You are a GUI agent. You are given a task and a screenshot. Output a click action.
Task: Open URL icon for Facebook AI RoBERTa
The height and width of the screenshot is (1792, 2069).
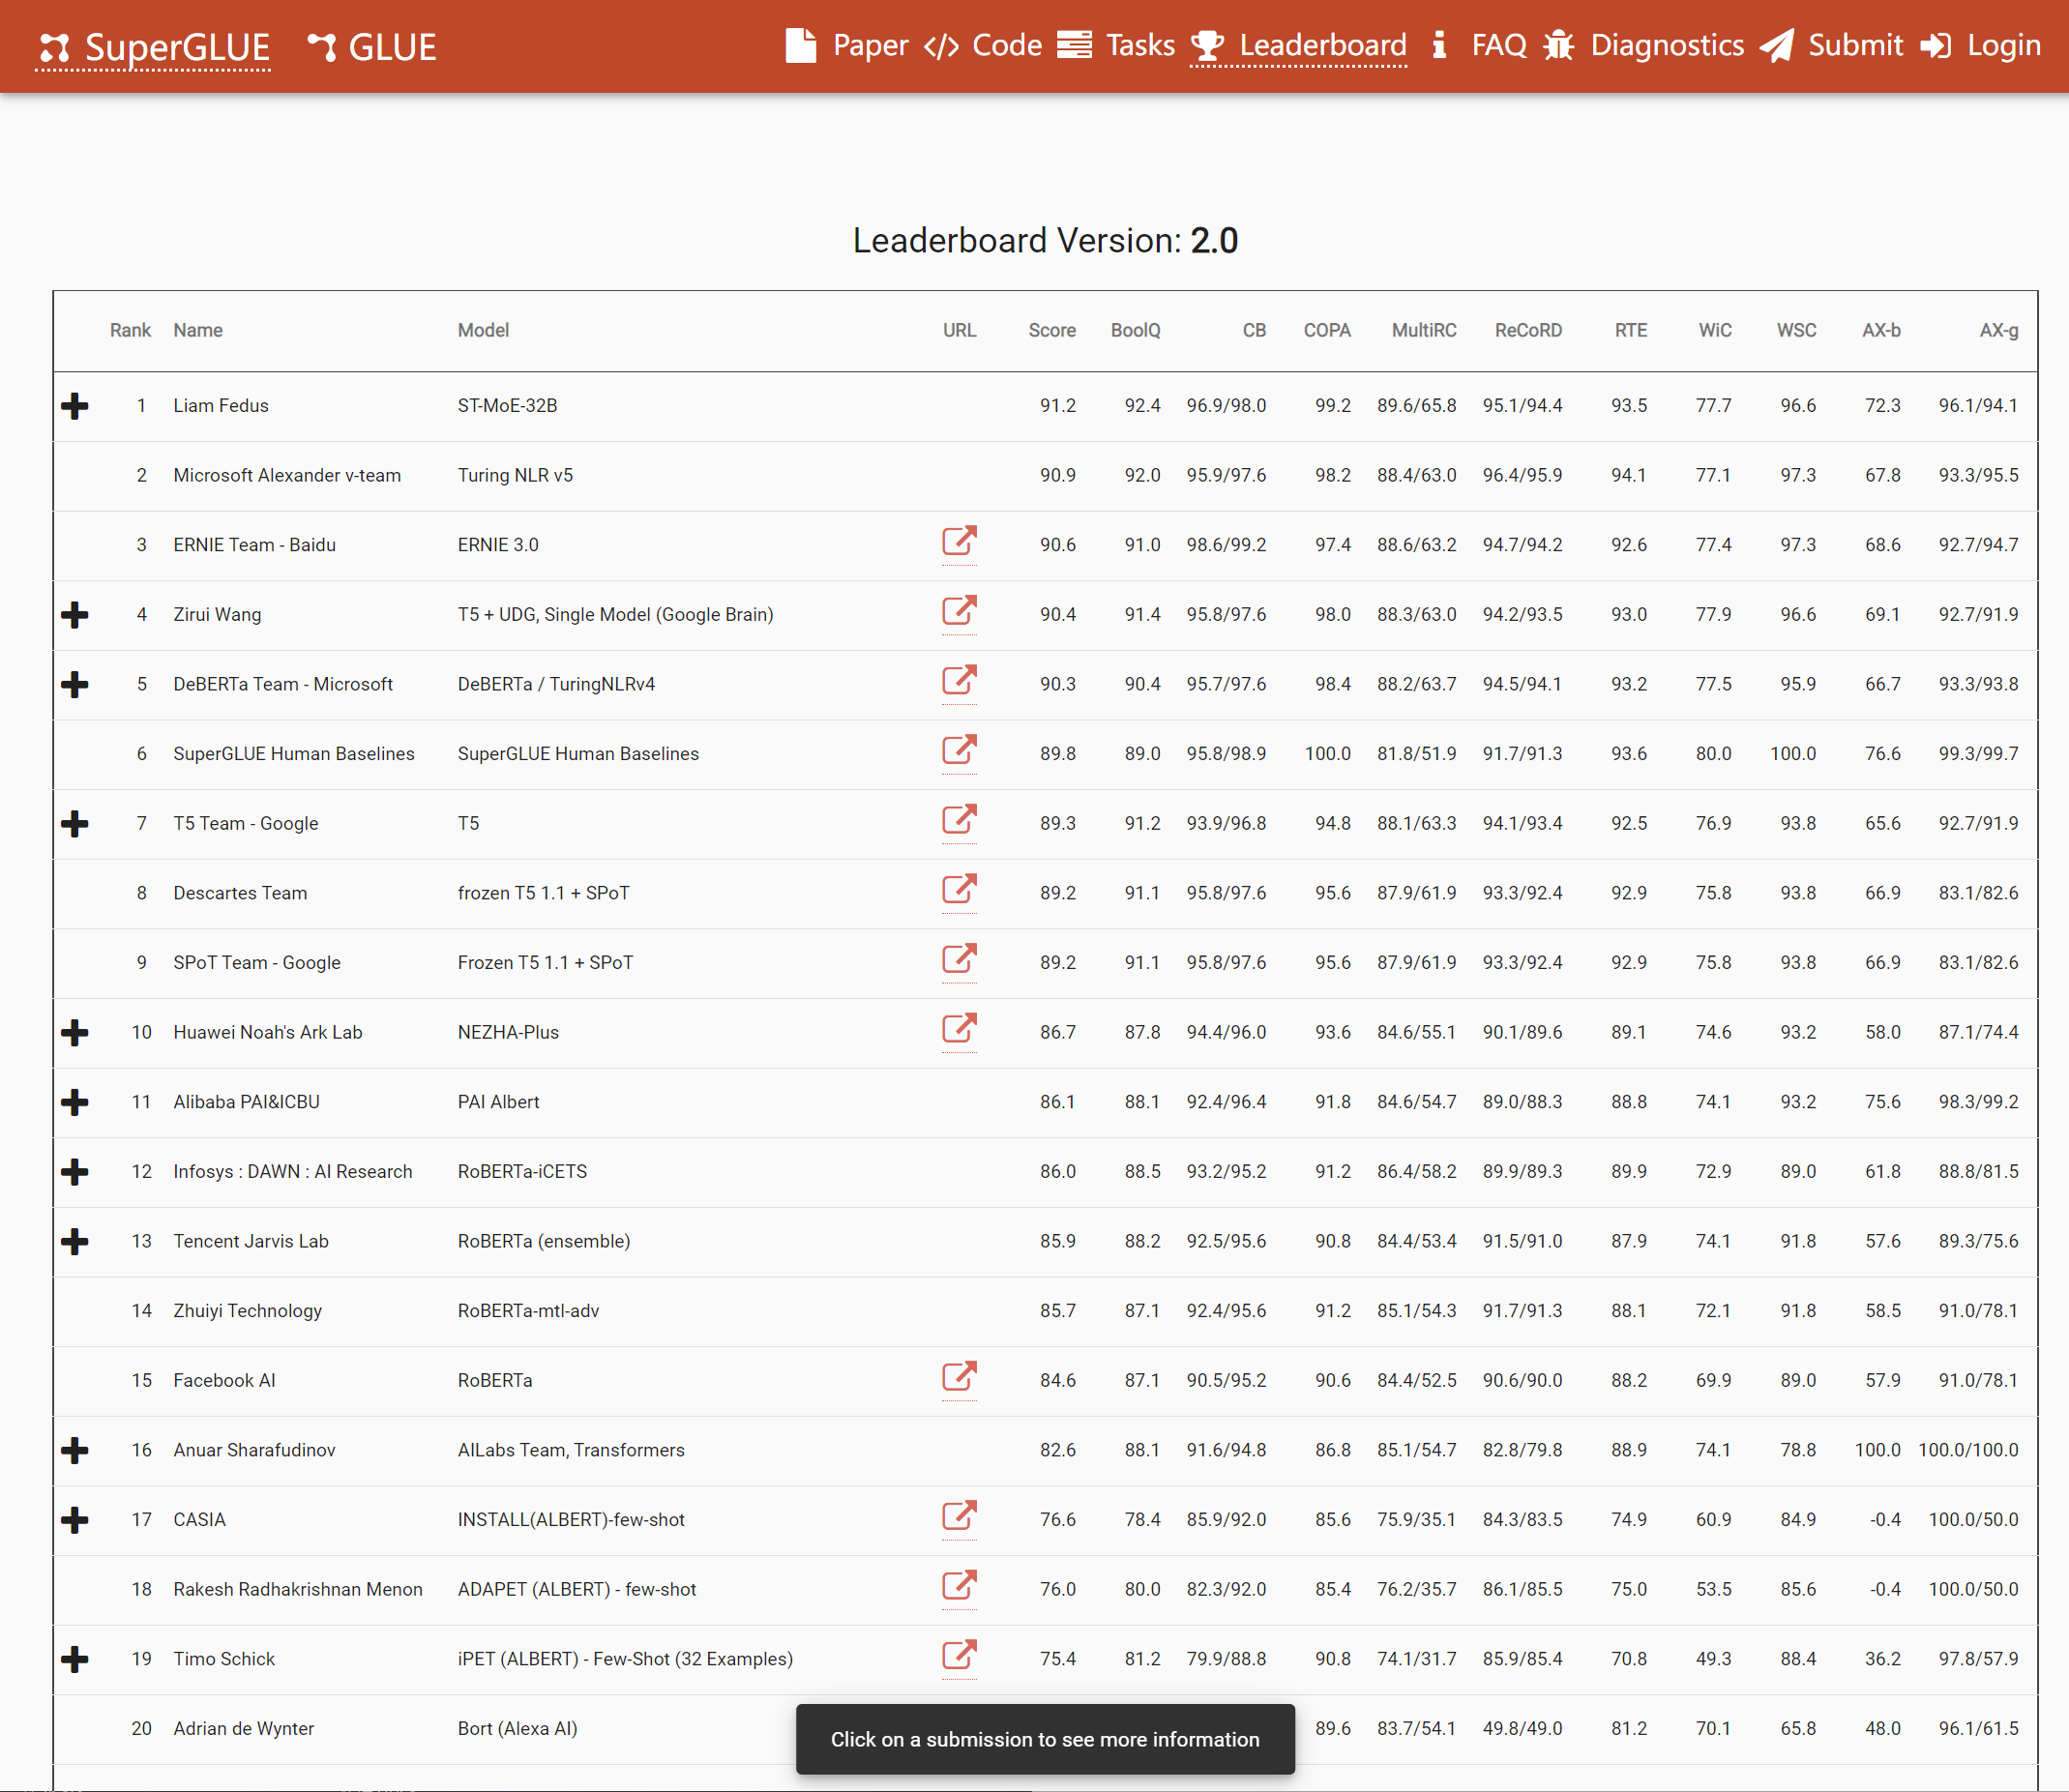click(x=959, y=1377)
